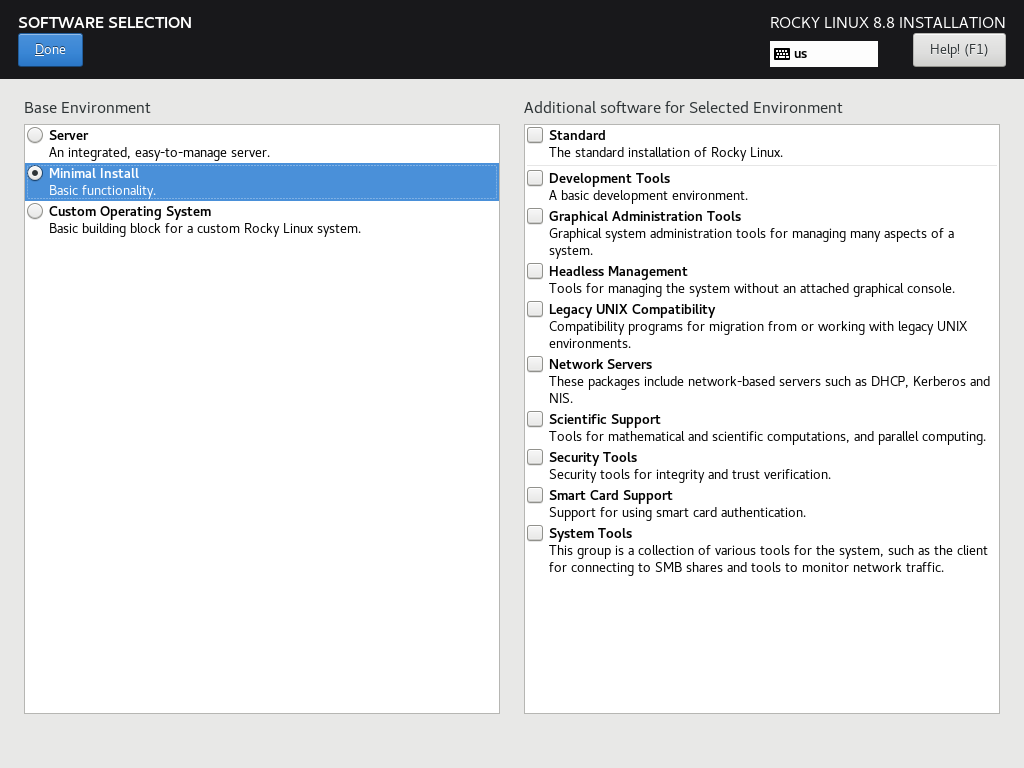Select the Minimal Install radio button

(x=35, y=173)
